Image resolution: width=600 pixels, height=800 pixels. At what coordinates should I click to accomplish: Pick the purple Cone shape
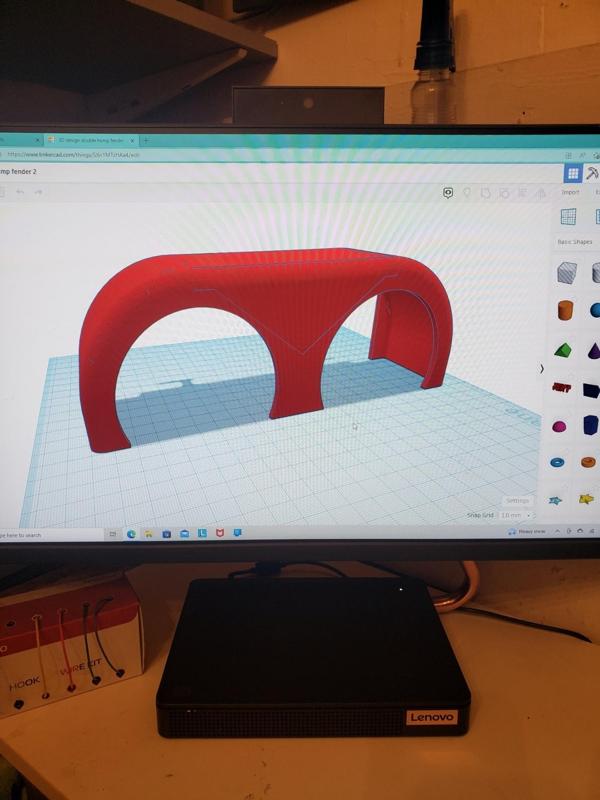tap(594, 351)
